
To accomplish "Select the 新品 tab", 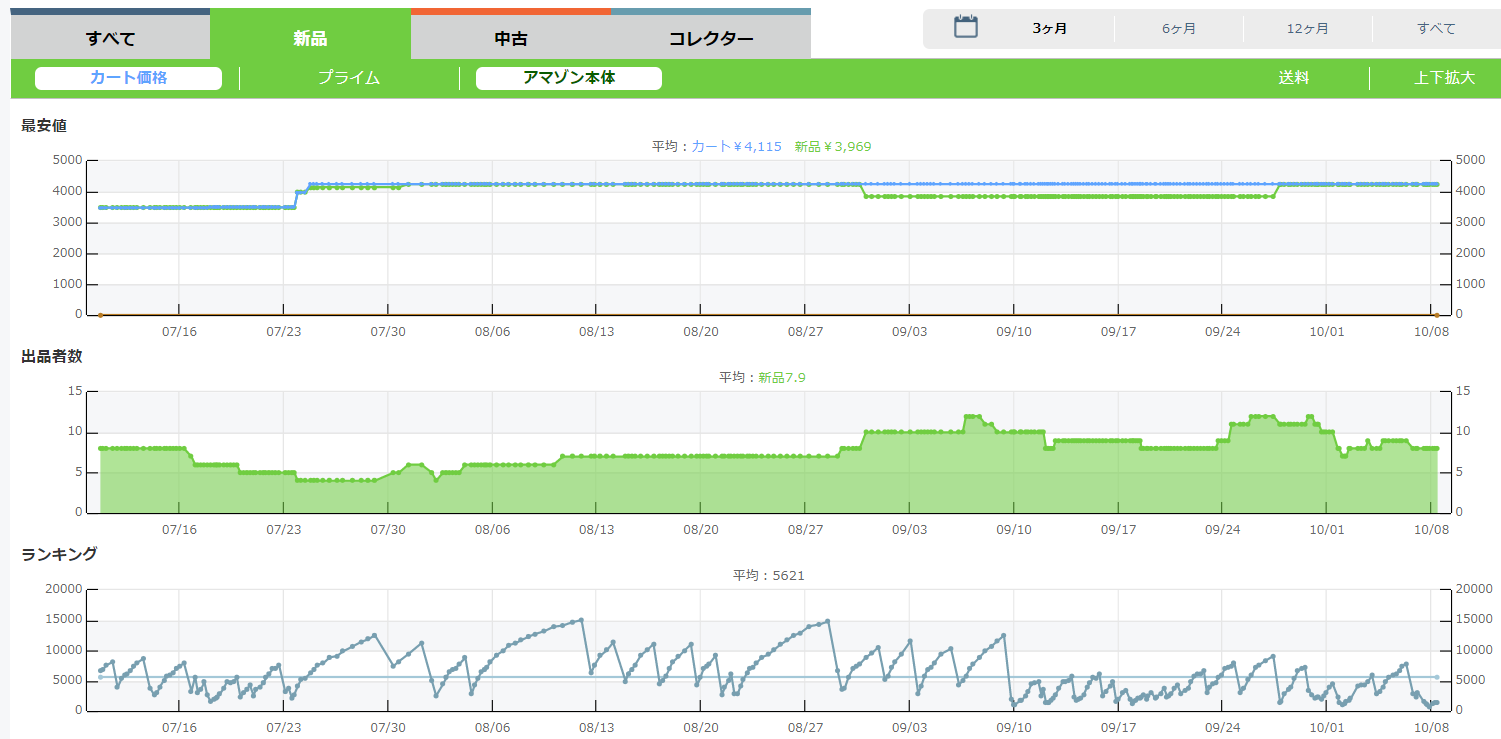I will tap(310, 39).
